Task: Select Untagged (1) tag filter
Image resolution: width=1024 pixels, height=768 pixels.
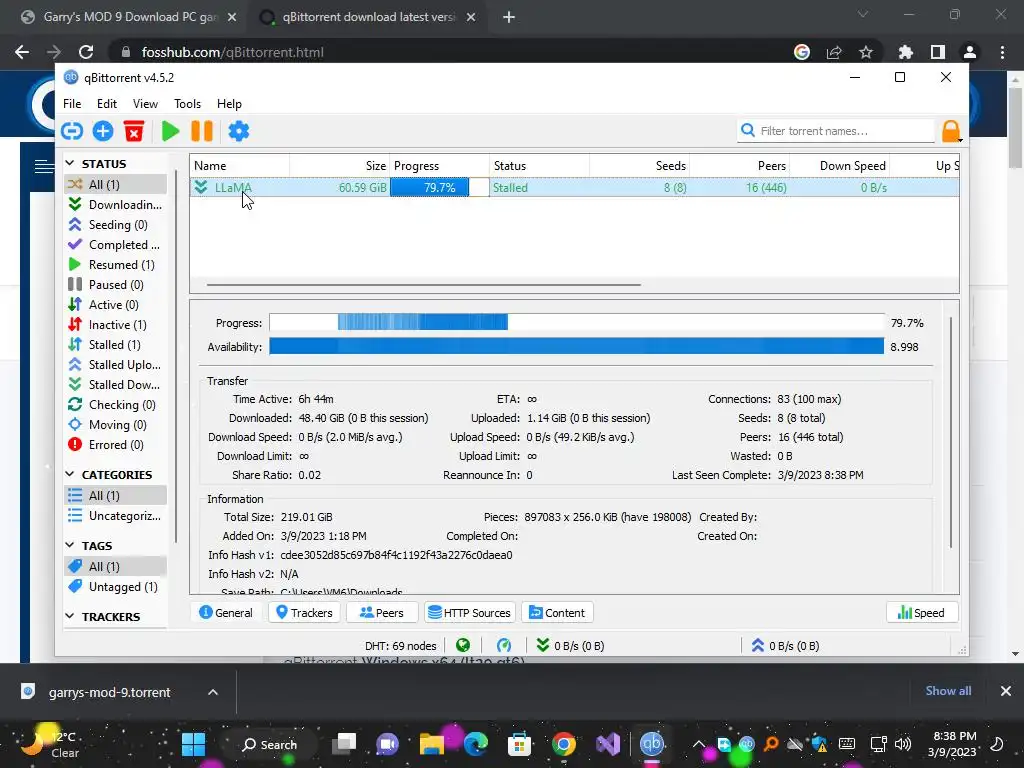Action: [116, 586]
